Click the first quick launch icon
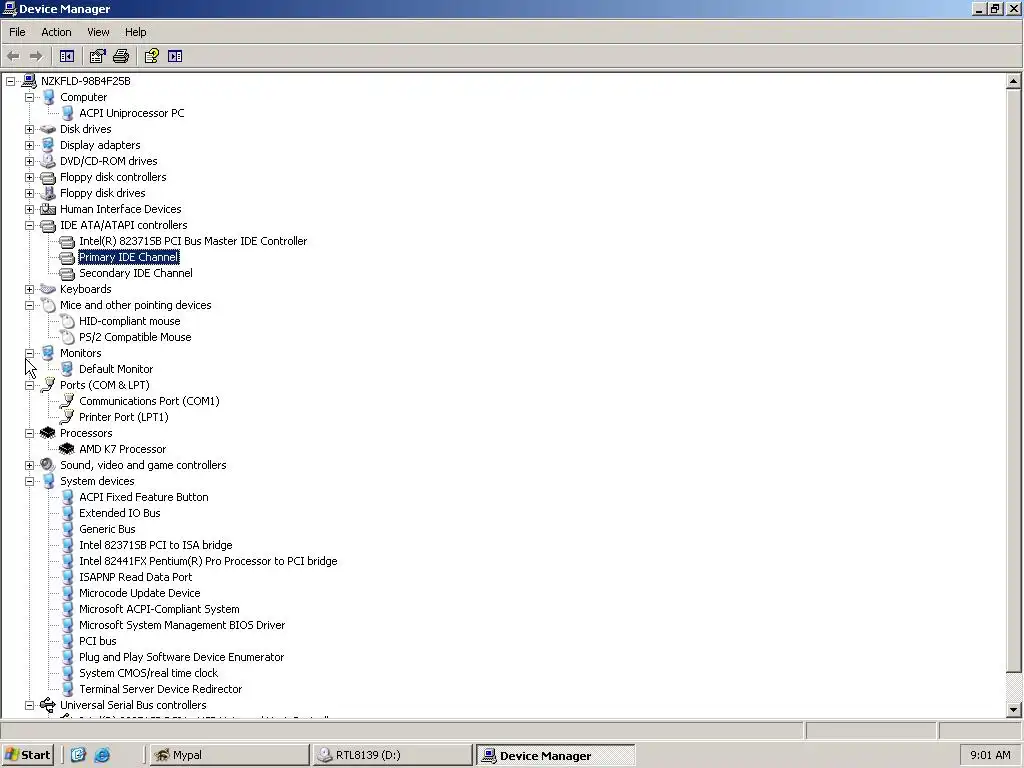The width and height of the screenshot is (1024, 768). [x=78, y=755]
